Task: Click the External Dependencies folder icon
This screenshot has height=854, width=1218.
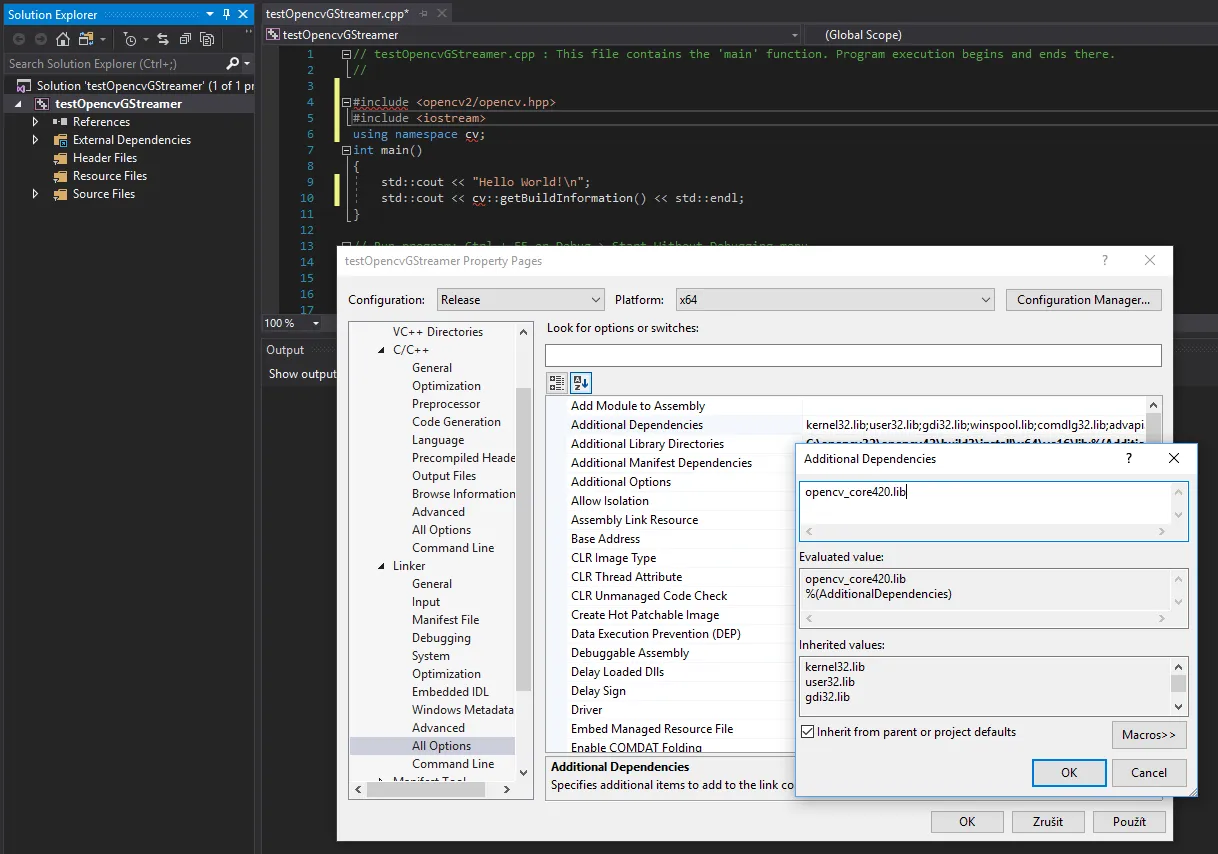Action: click(61, 140)
